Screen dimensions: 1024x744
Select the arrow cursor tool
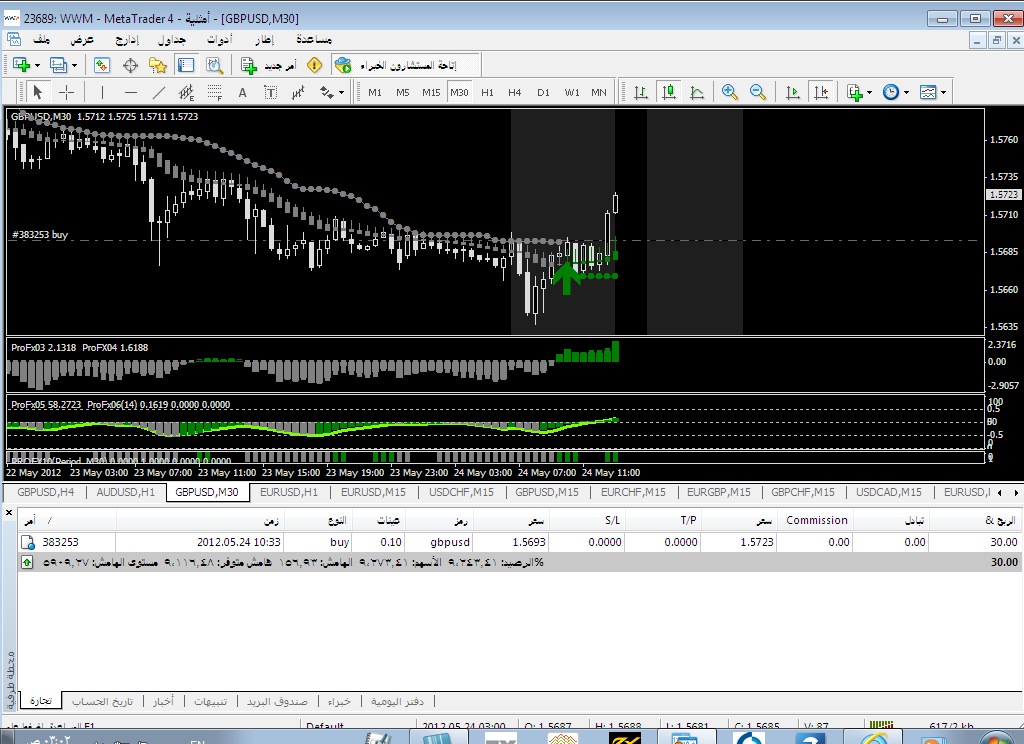[x=38, y=92]
